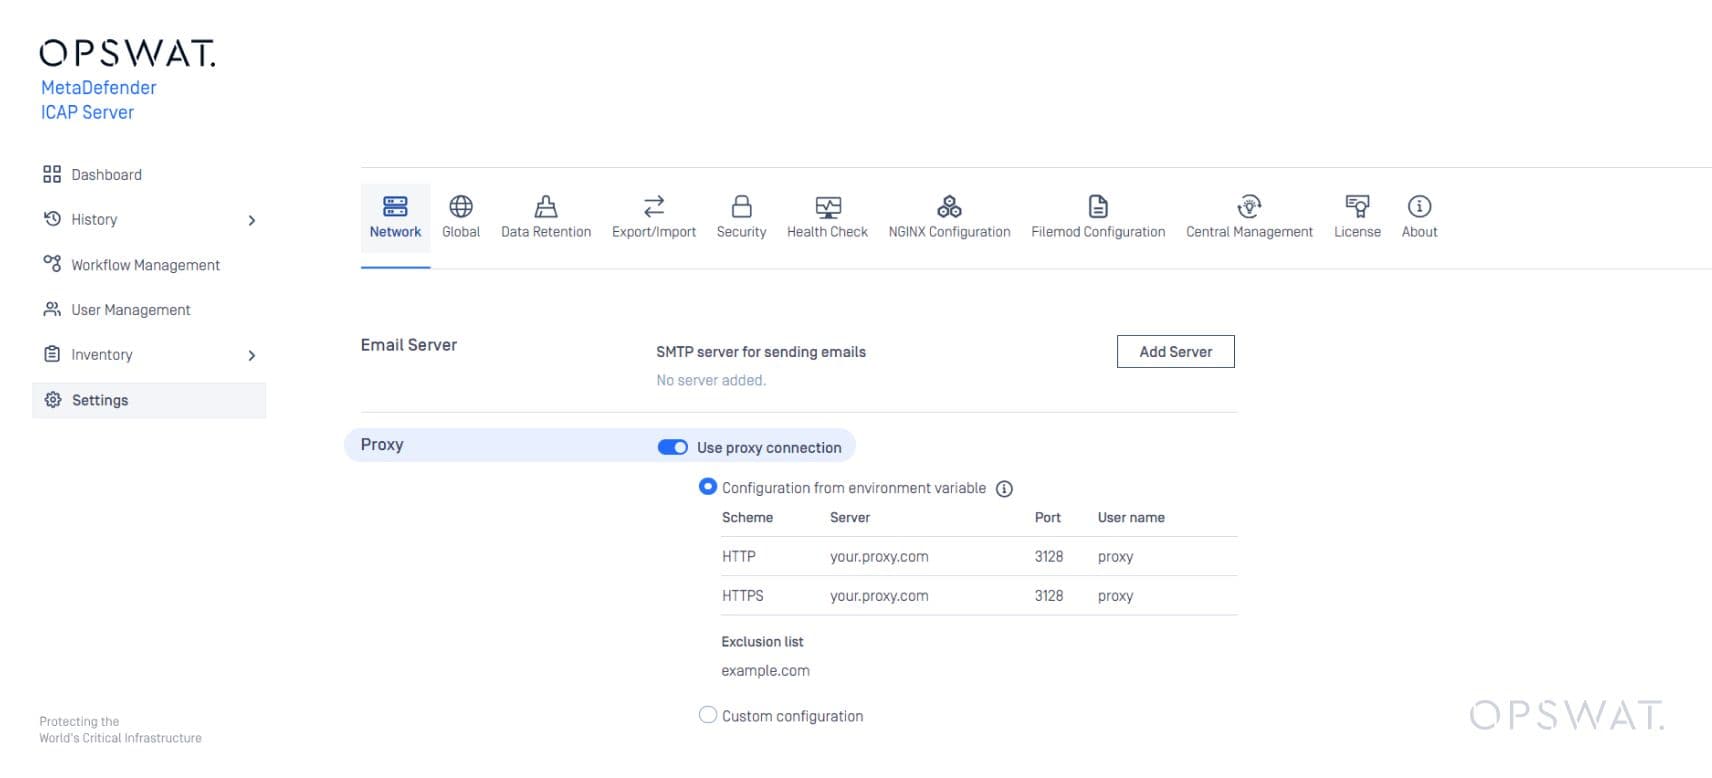Click the Settings gear icon in sidebar
Viewport: 1712px width, 778px height.
click(53, 399)
